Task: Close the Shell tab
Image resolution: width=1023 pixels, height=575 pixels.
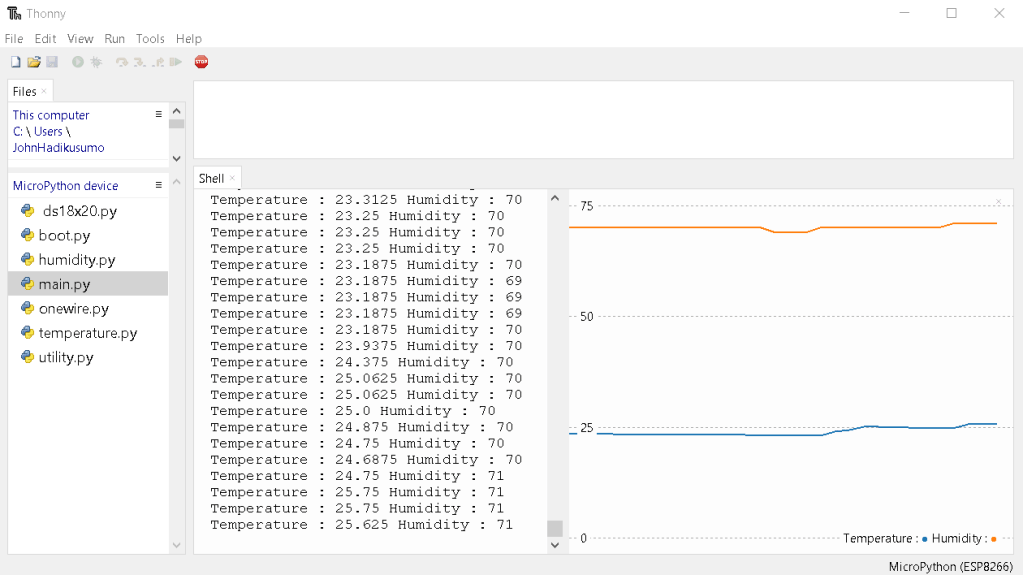Action: (233, 178)
